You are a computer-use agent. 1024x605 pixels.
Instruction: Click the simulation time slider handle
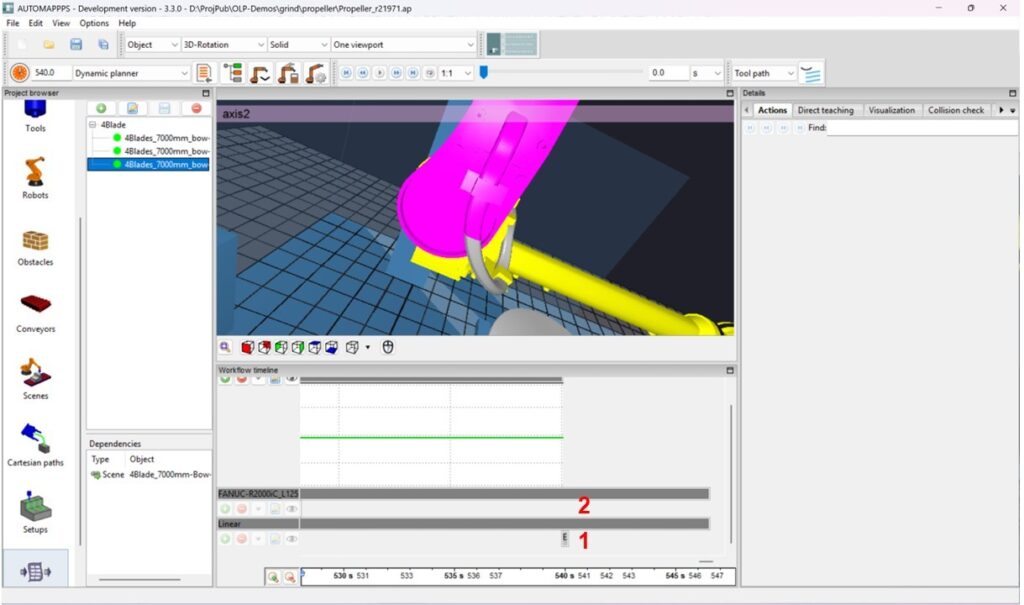483,72
